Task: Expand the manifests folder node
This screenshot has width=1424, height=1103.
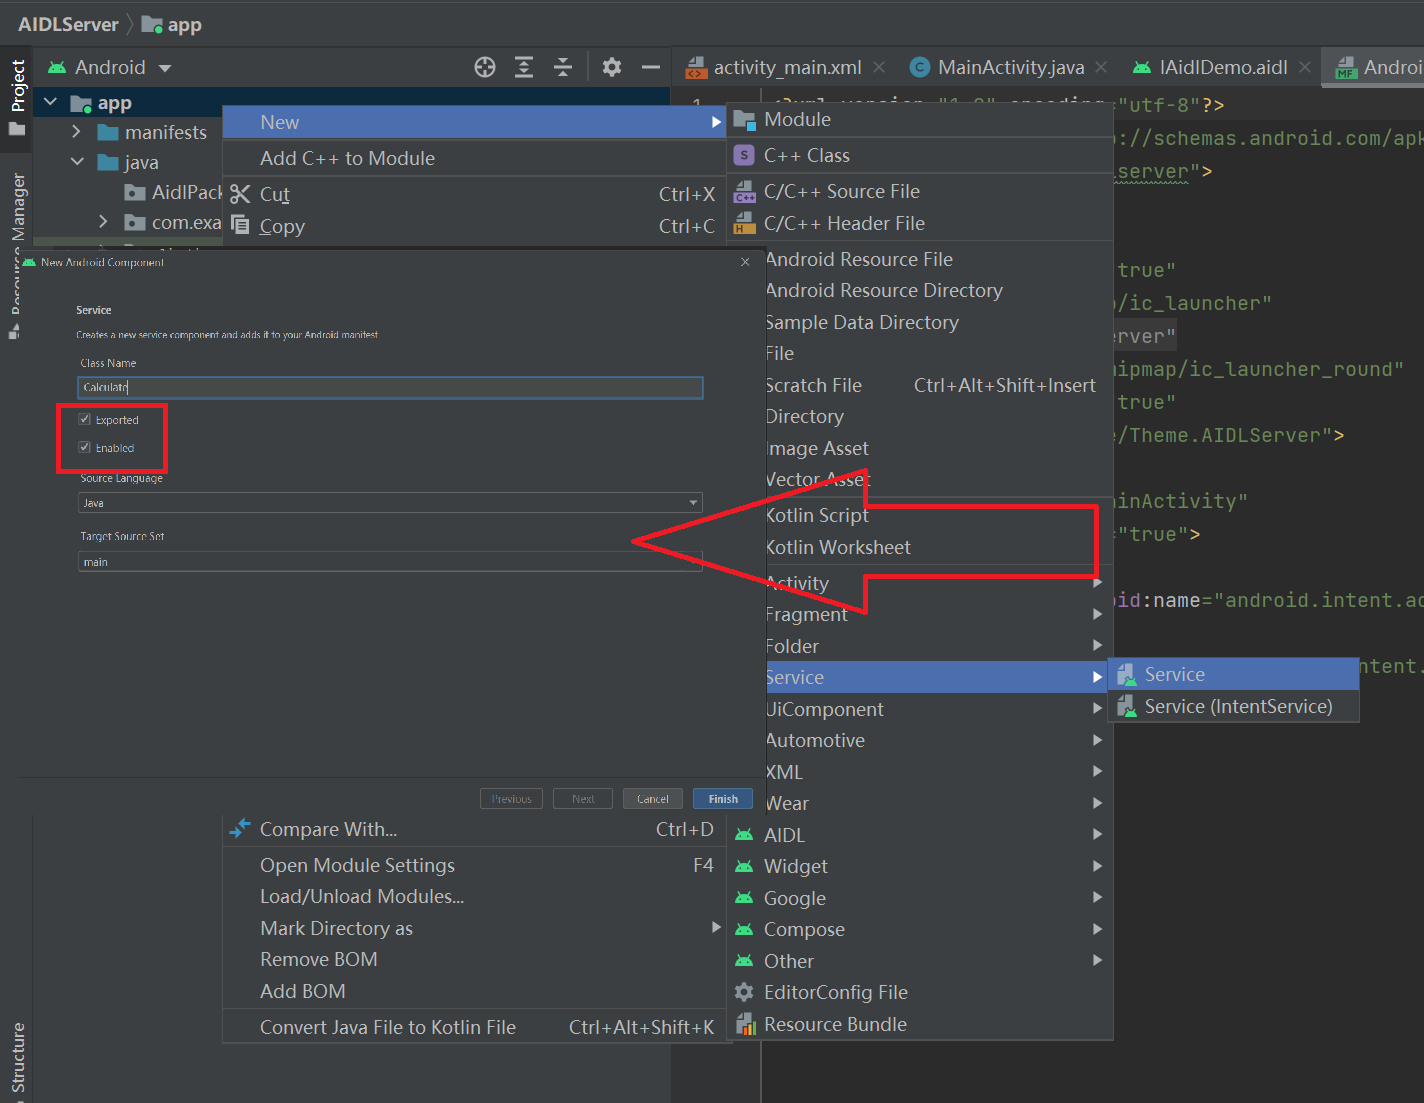Action: click(77, 131)
